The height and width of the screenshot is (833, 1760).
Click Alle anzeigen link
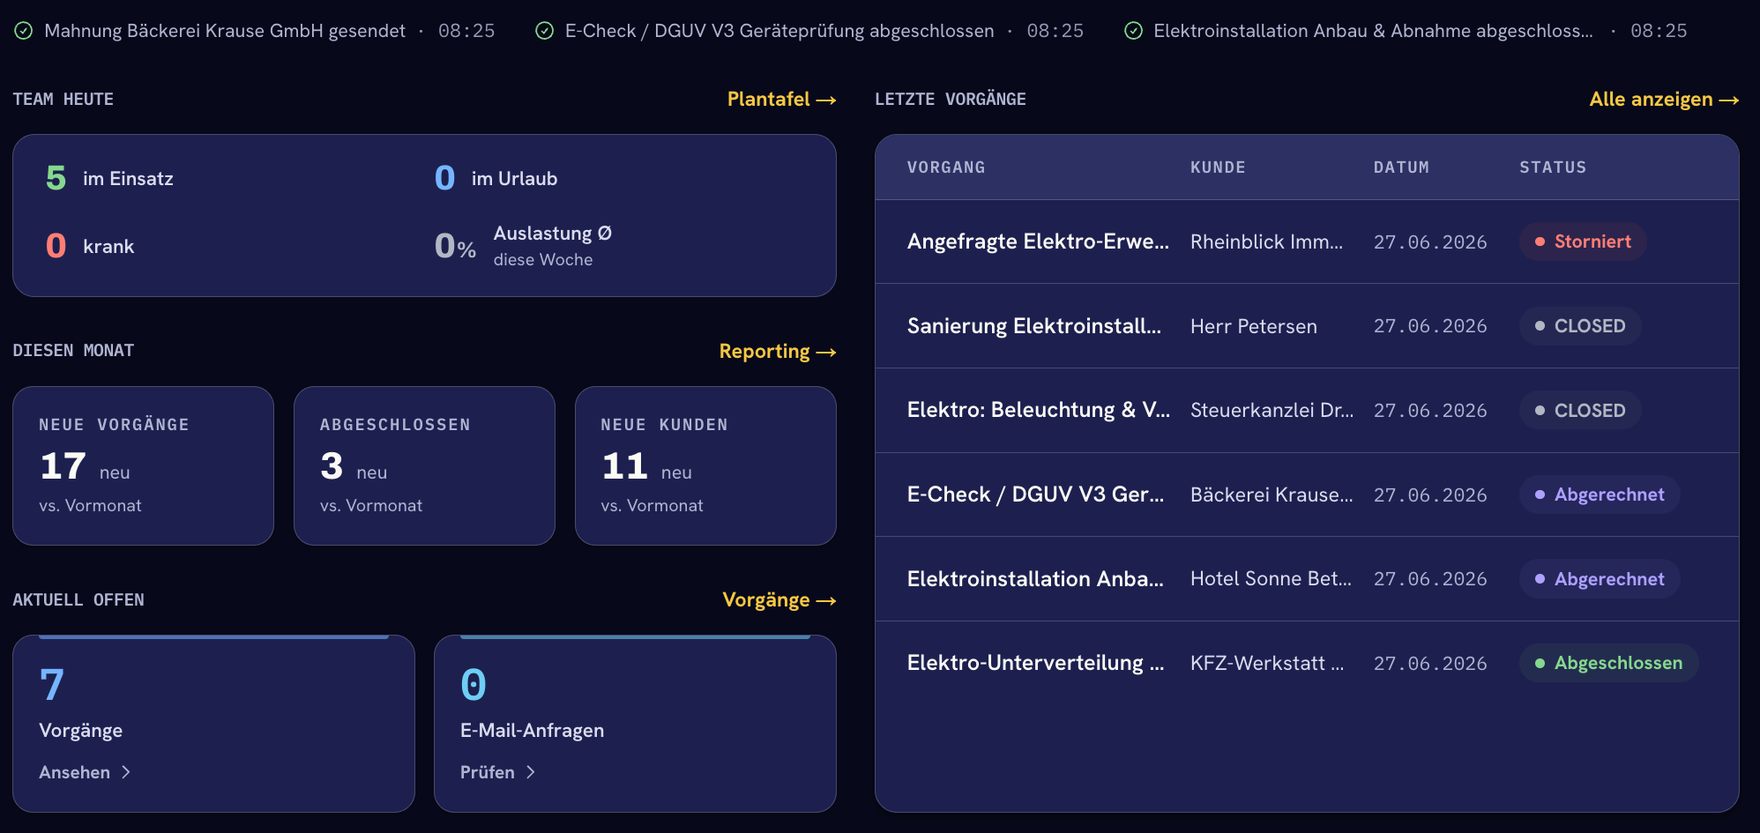[x=1664, y=99]
